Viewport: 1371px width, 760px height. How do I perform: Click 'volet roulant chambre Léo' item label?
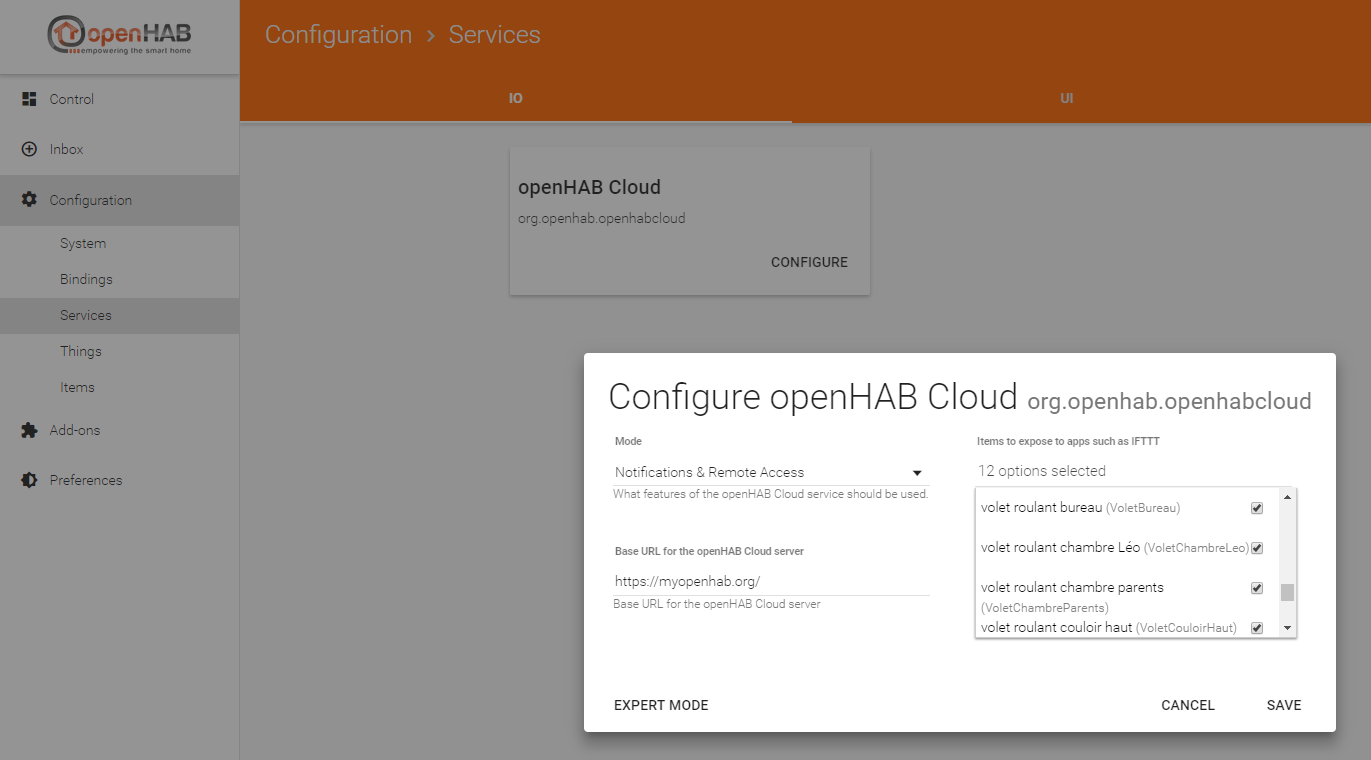[1060, 547]
